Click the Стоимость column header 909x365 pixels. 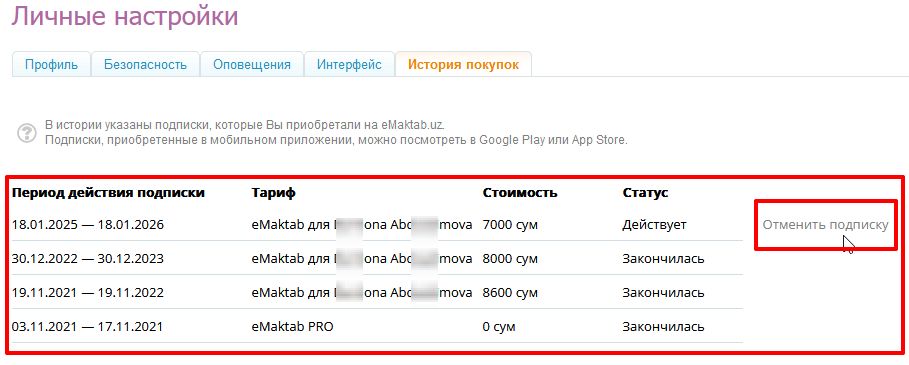click(520, 193)
